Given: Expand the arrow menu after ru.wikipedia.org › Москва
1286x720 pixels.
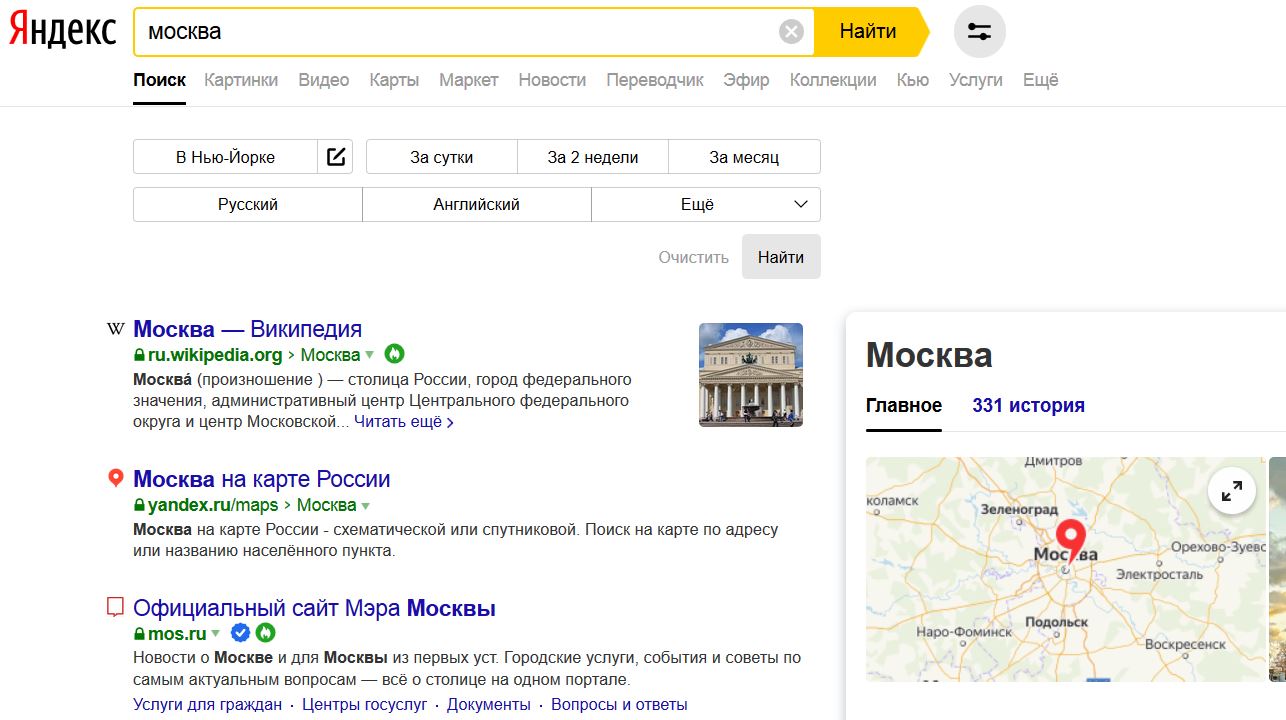Looking at the screenshot, I should [x=369, y=355].
